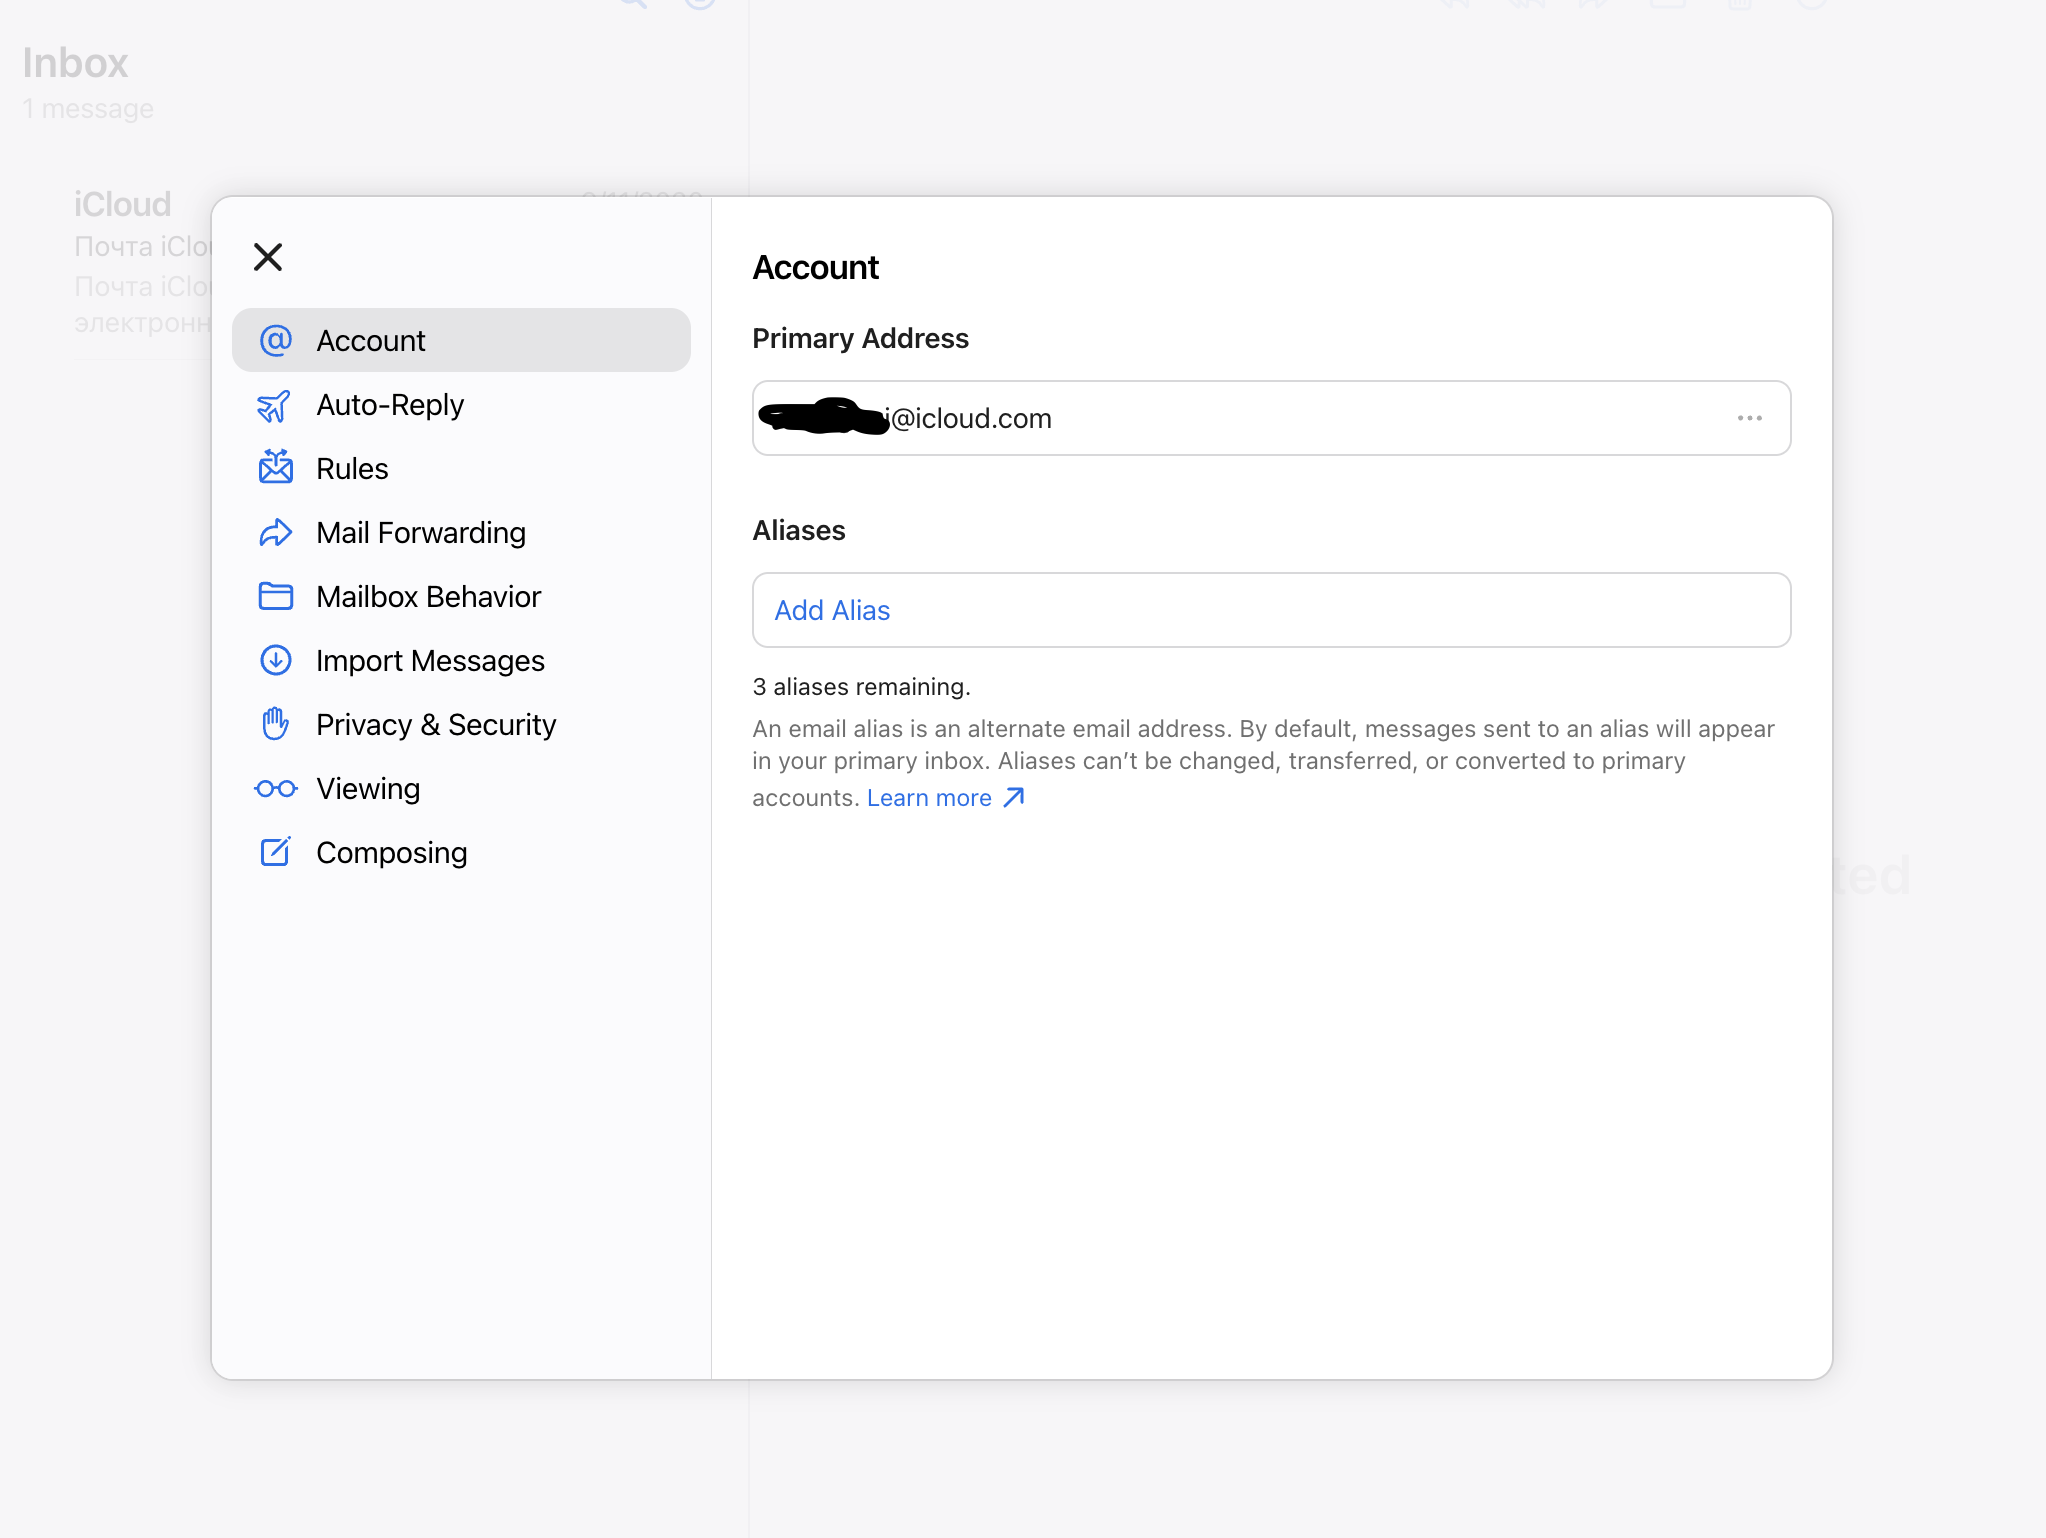Click Add Alias
Image resolution: width=2046 pixels, height=1538 pixels.
pos(831,610)
